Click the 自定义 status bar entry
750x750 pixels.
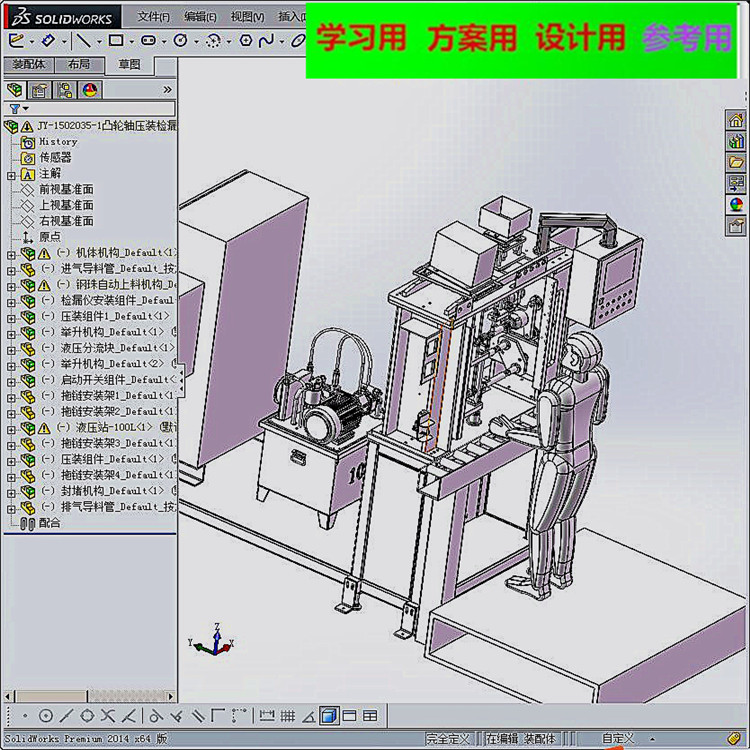click(x=618, y=739)
